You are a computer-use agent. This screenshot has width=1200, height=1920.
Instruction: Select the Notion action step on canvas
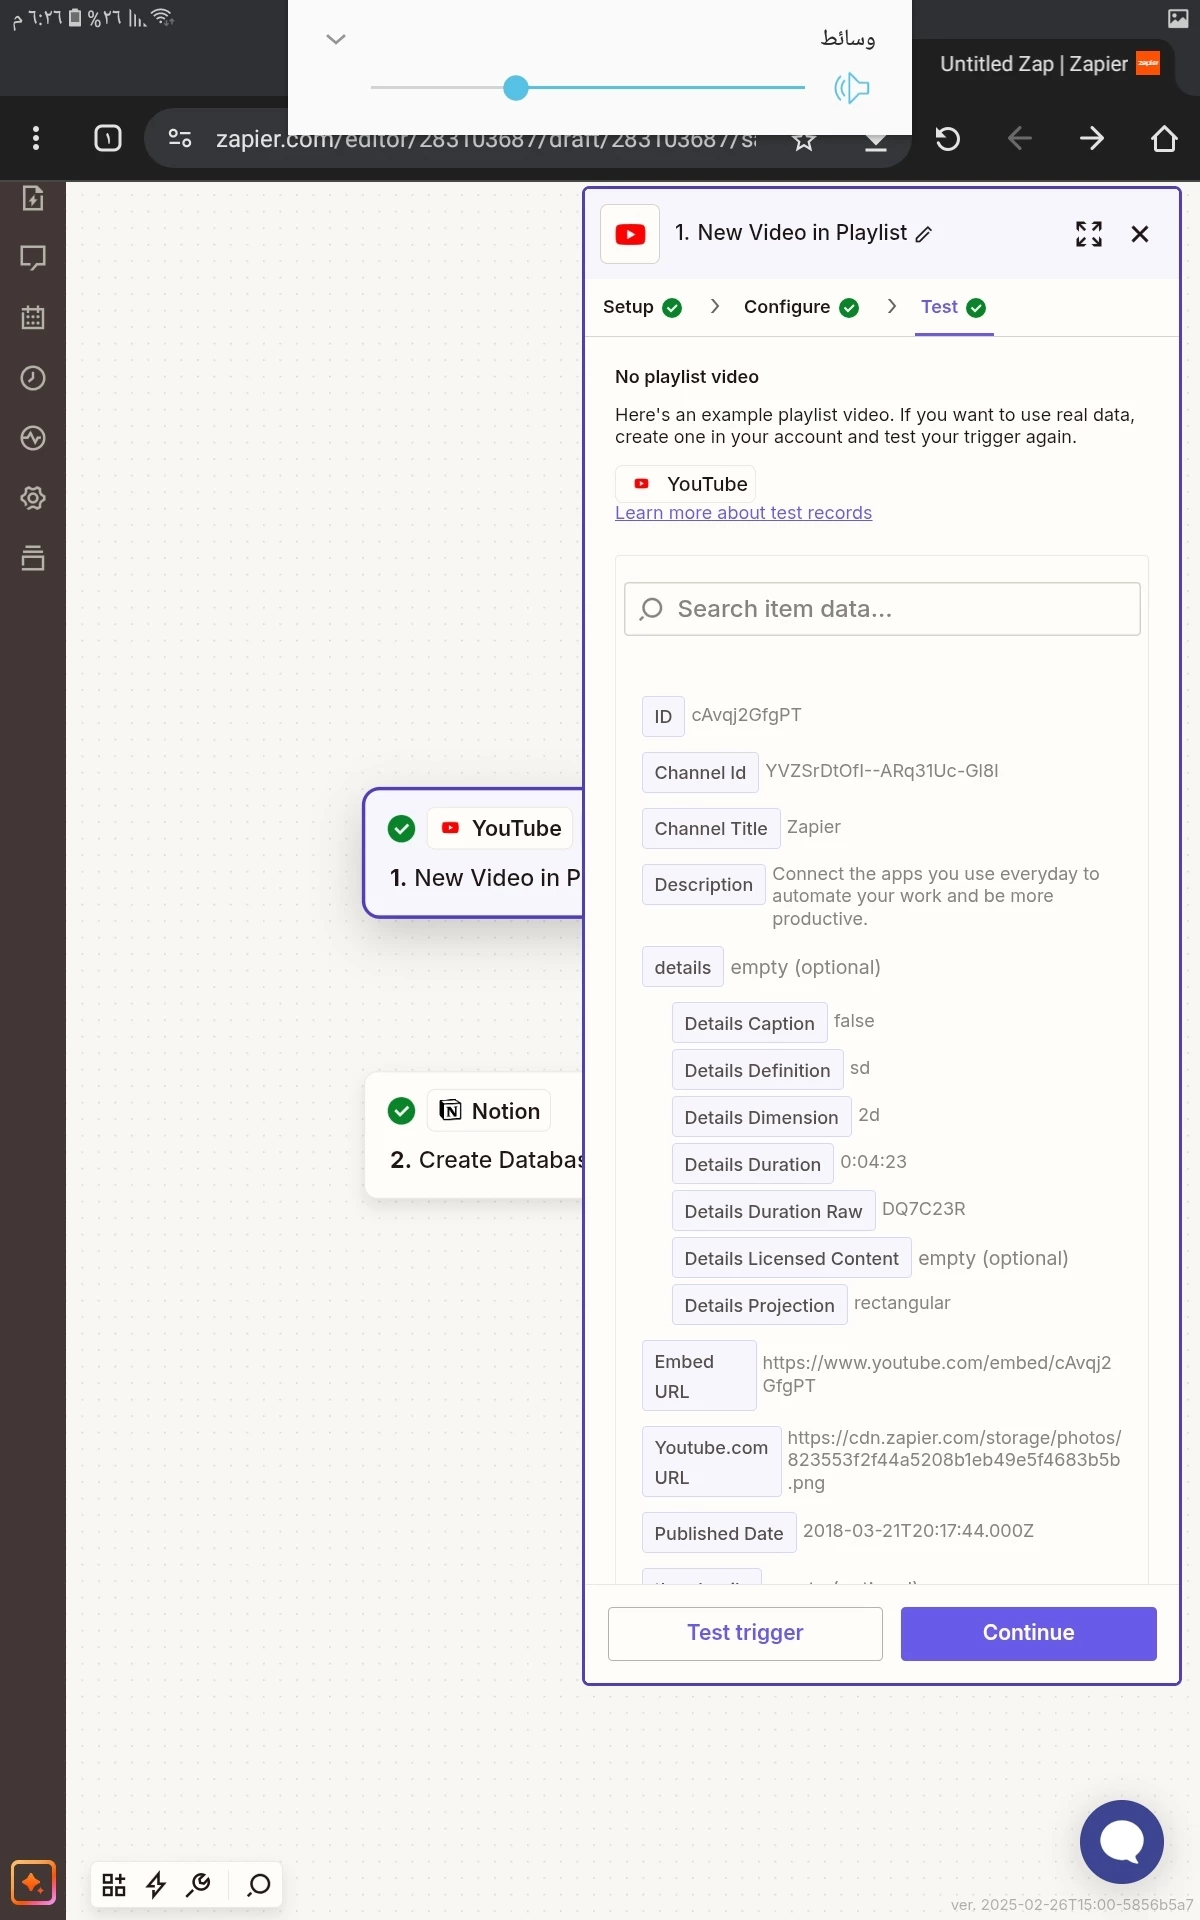[x=475, y=1135]
